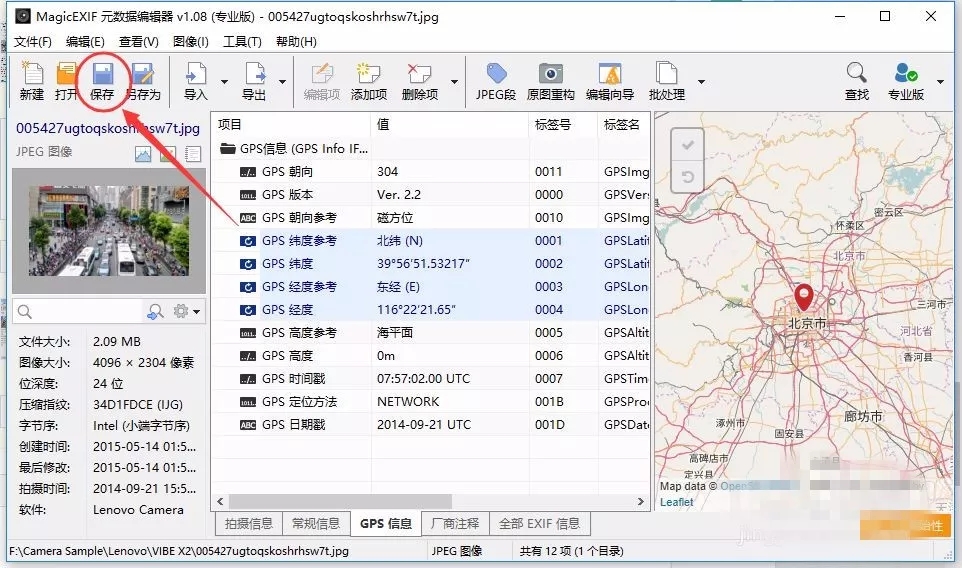The image size is (962, 568).
Task: Click the Add Item (添加项) icon
Action: (x=368, y=74)
